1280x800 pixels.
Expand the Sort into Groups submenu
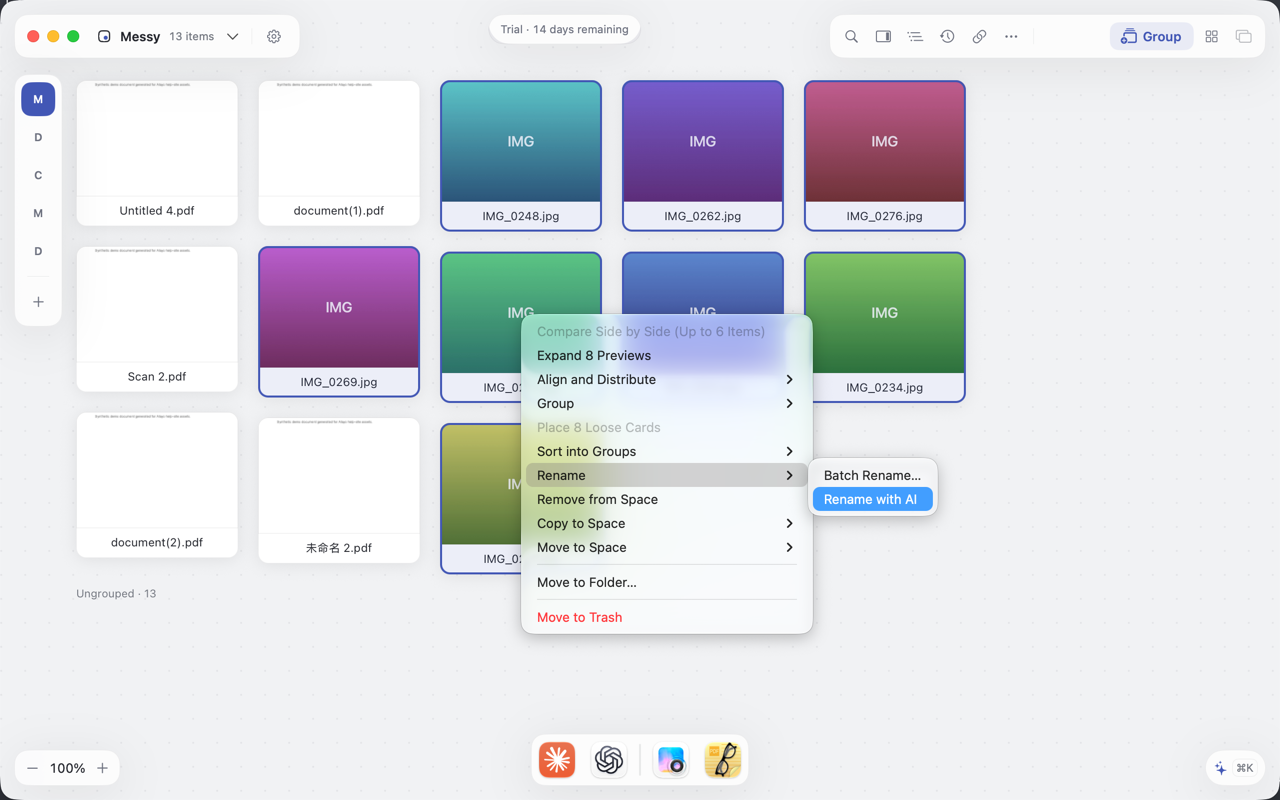tap(666, 451)
